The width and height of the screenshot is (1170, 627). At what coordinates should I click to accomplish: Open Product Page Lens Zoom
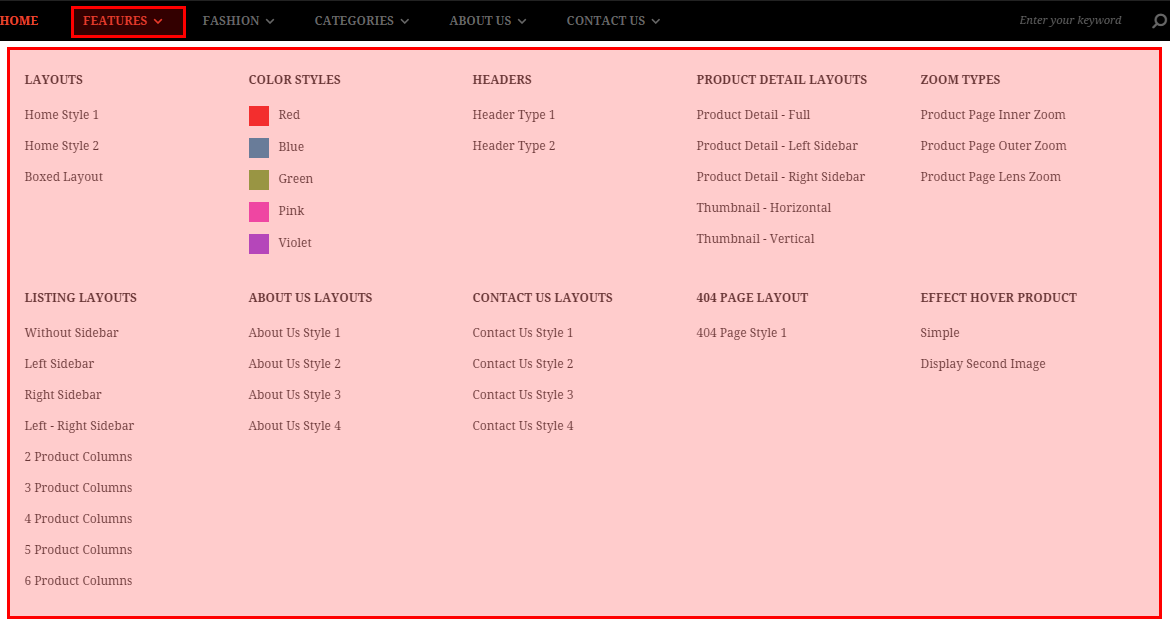[990, 177]
